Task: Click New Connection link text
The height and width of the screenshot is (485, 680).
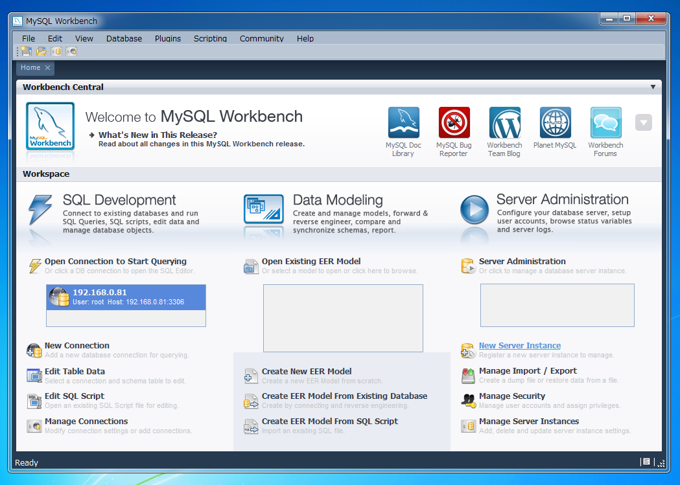Action: pos(77,346)
